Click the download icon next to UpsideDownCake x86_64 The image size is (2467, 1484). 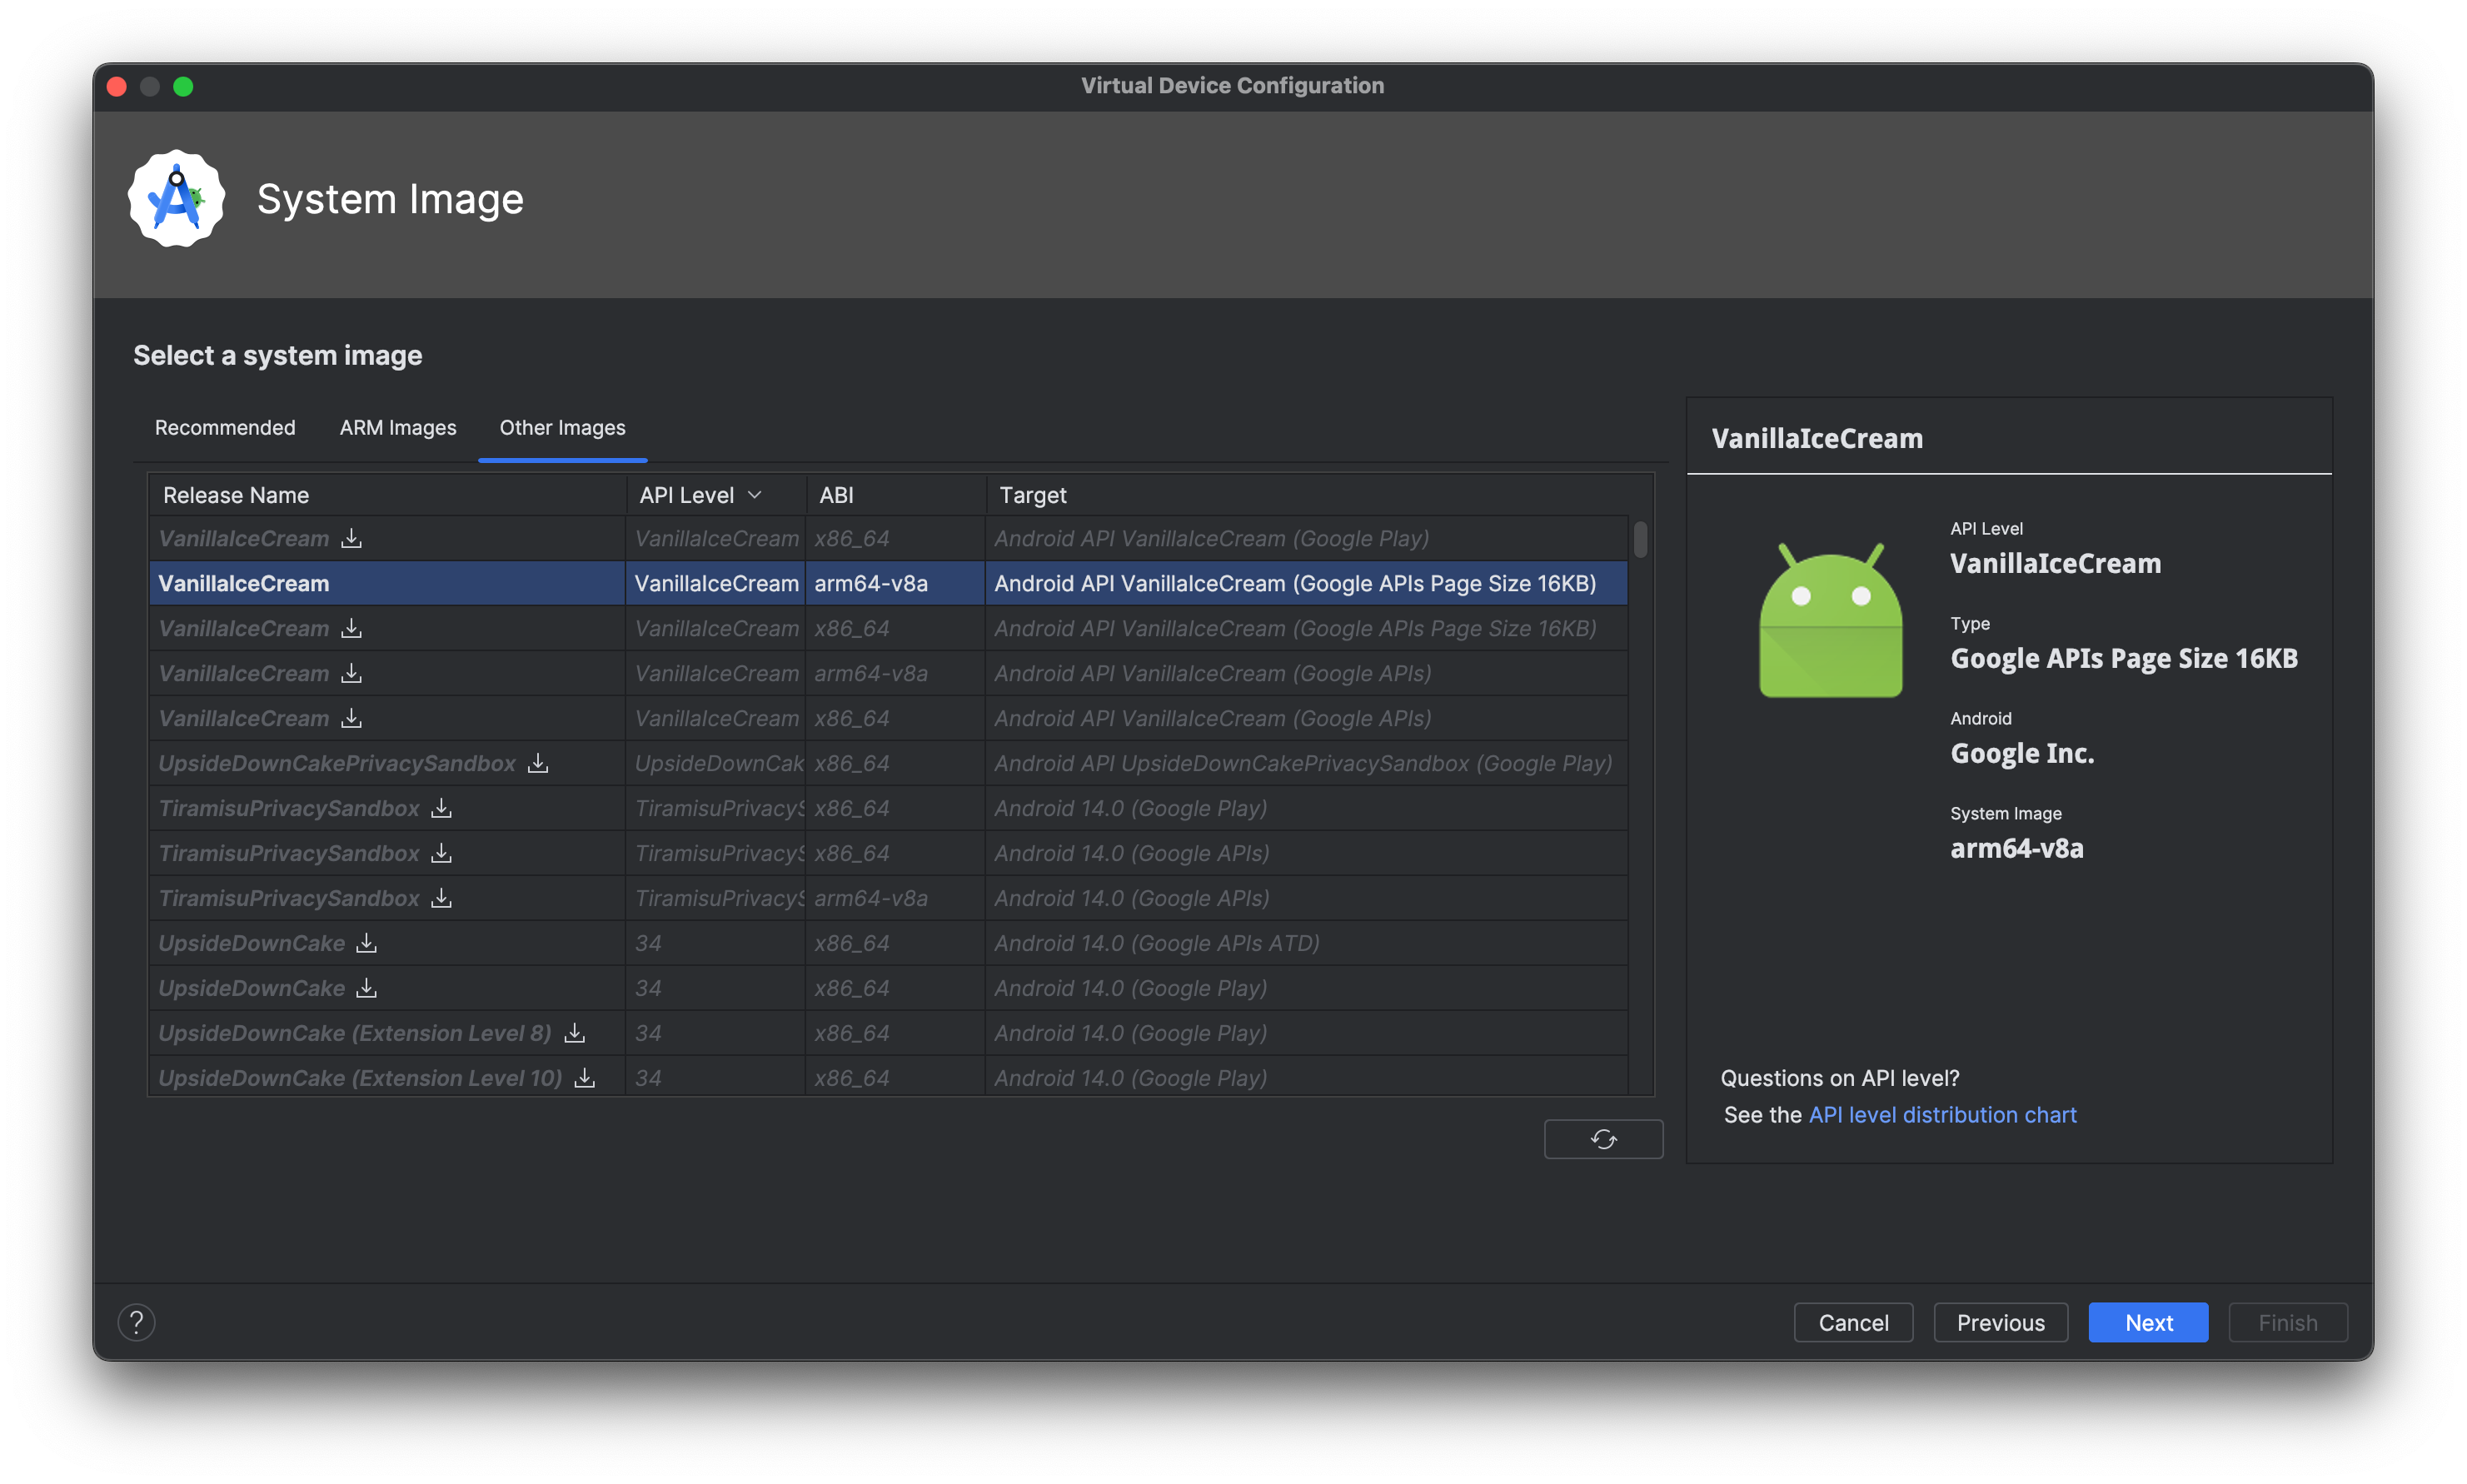[x=366, y=943]
